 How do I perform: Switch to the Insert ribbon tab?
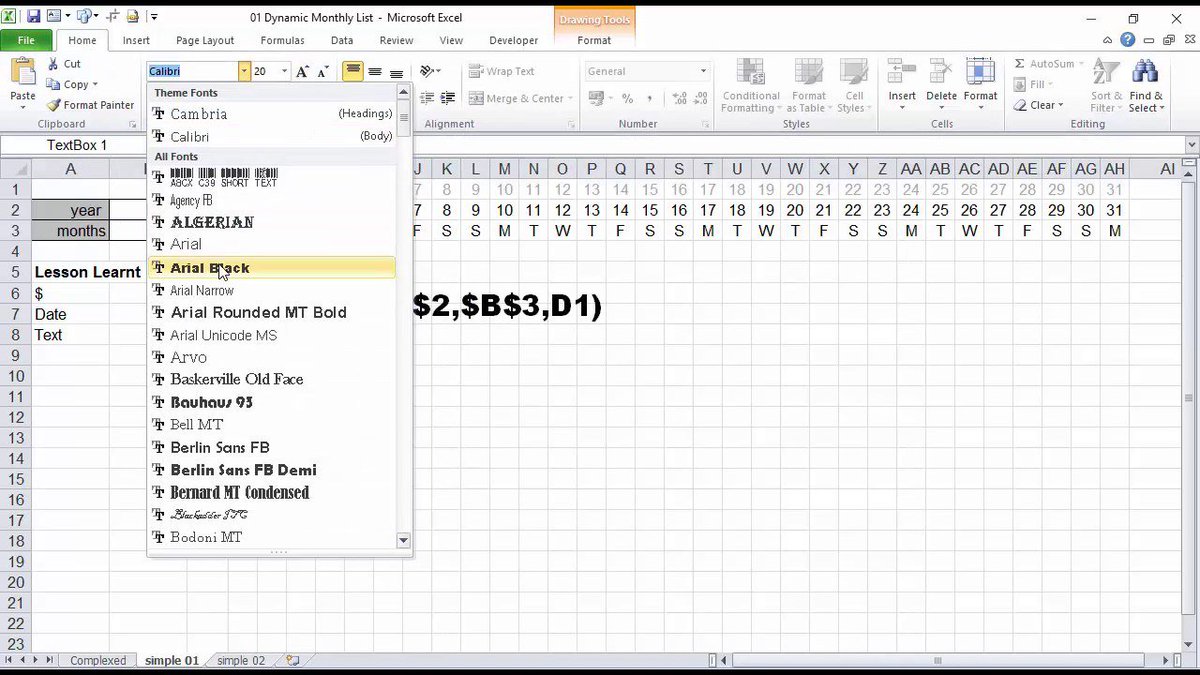coord(136,41)
